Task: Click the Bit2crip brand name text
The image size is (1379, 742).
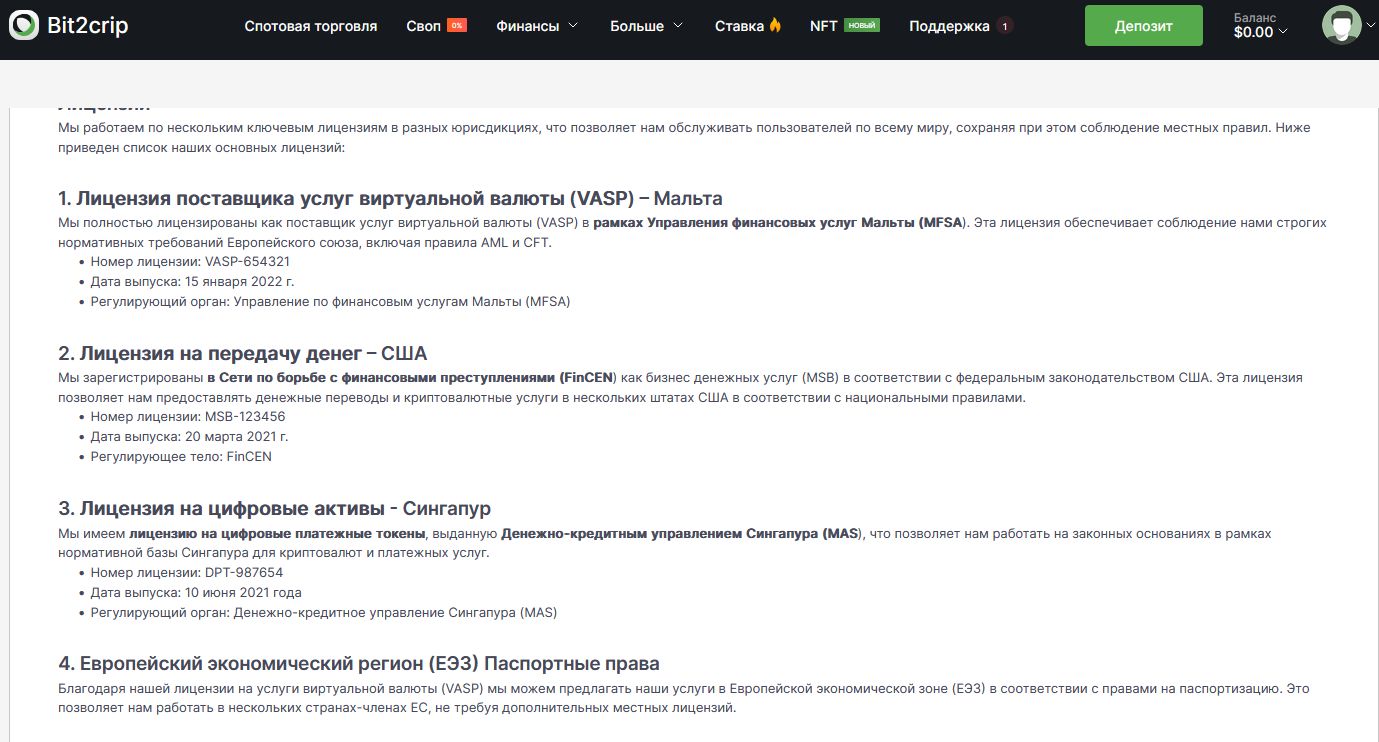Action: pyautogui.click(x=88, y=26)
